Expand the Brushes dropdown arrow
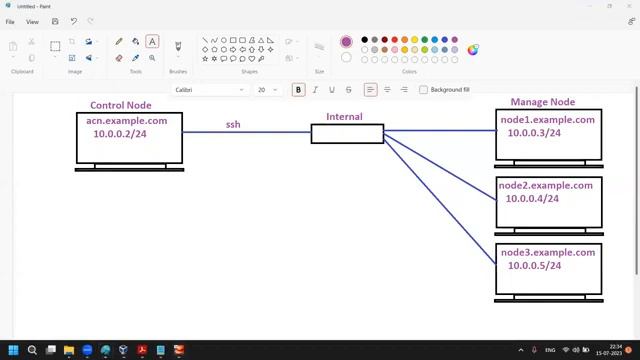Viewport: 640px width, 360px height. 178,58
